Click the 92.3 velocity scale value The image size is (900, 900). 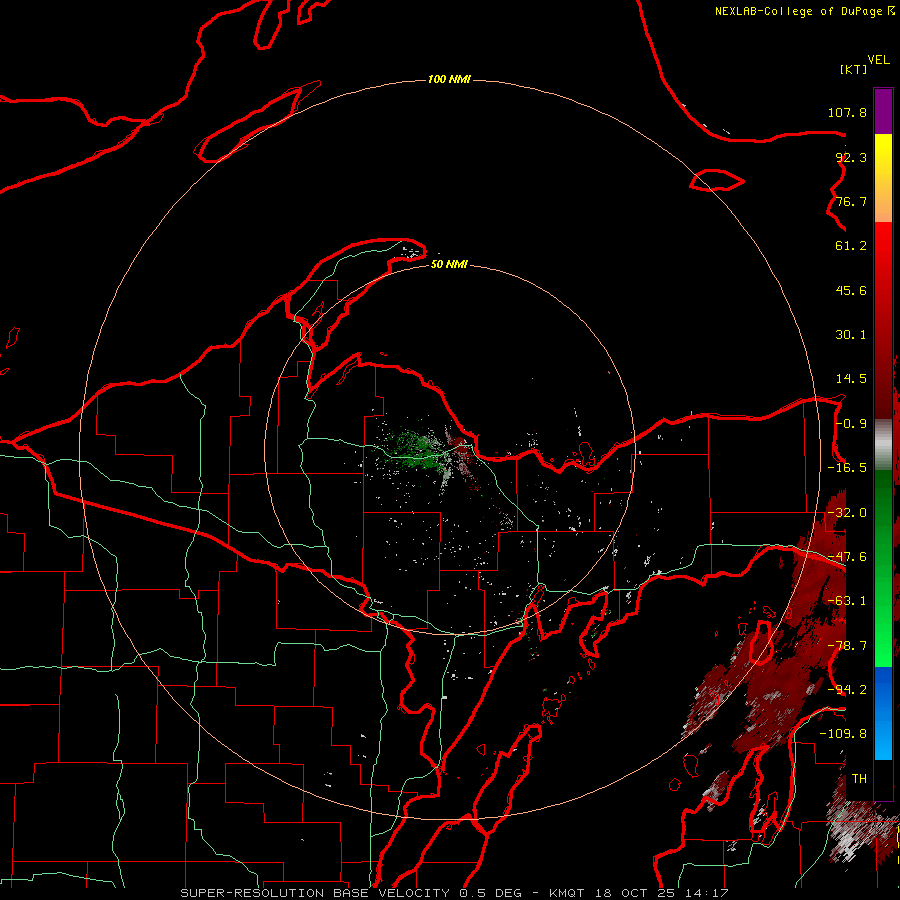click(x=851, y=157)
